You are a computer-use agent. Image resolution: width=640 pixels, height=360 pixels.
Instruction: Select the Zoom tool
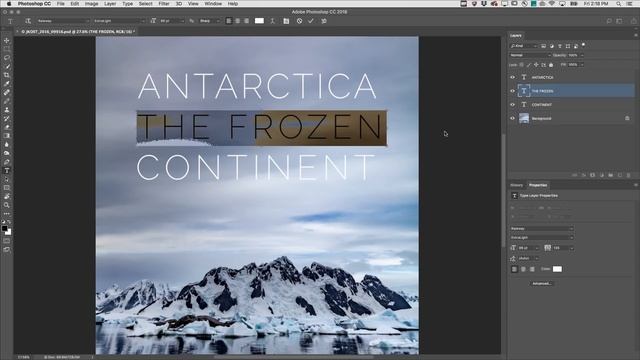tap(7, 205)
